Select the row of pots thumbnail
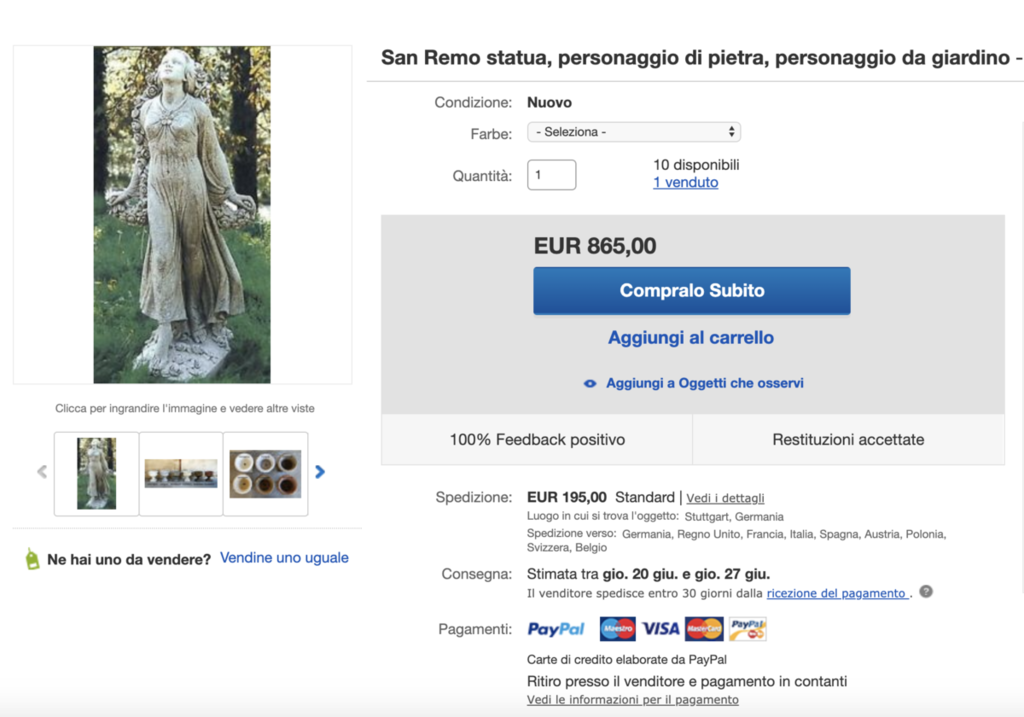1024x717 pixels. [181, 473]
